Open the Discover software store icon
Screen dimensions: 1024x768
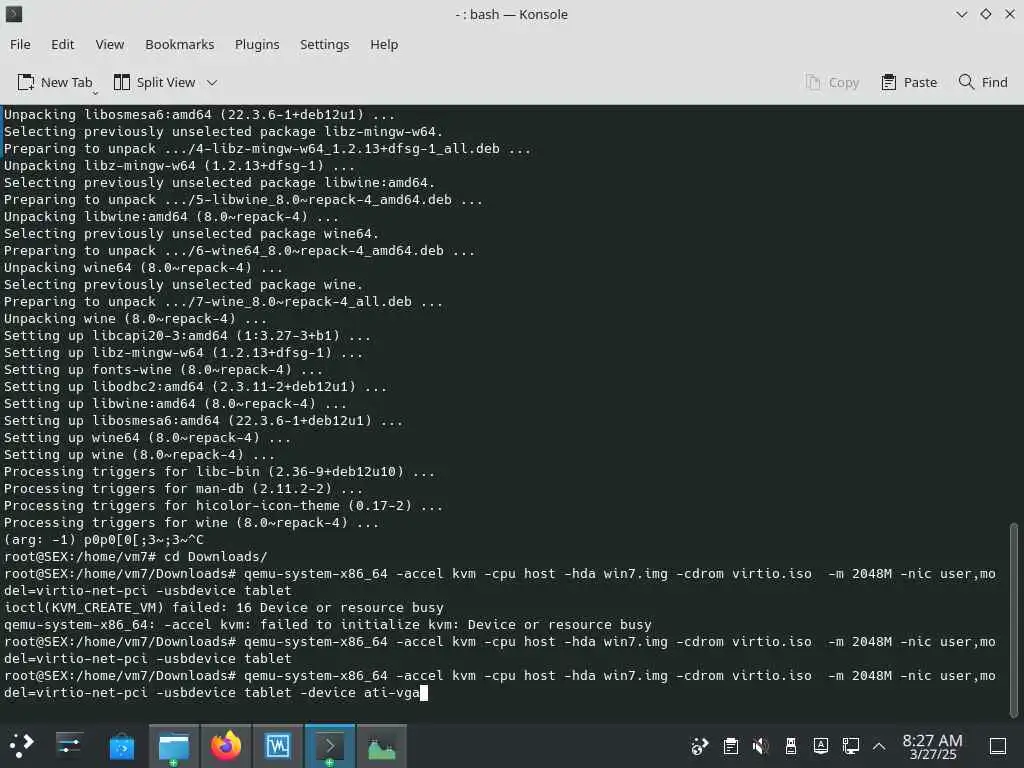tap(121, 745)
